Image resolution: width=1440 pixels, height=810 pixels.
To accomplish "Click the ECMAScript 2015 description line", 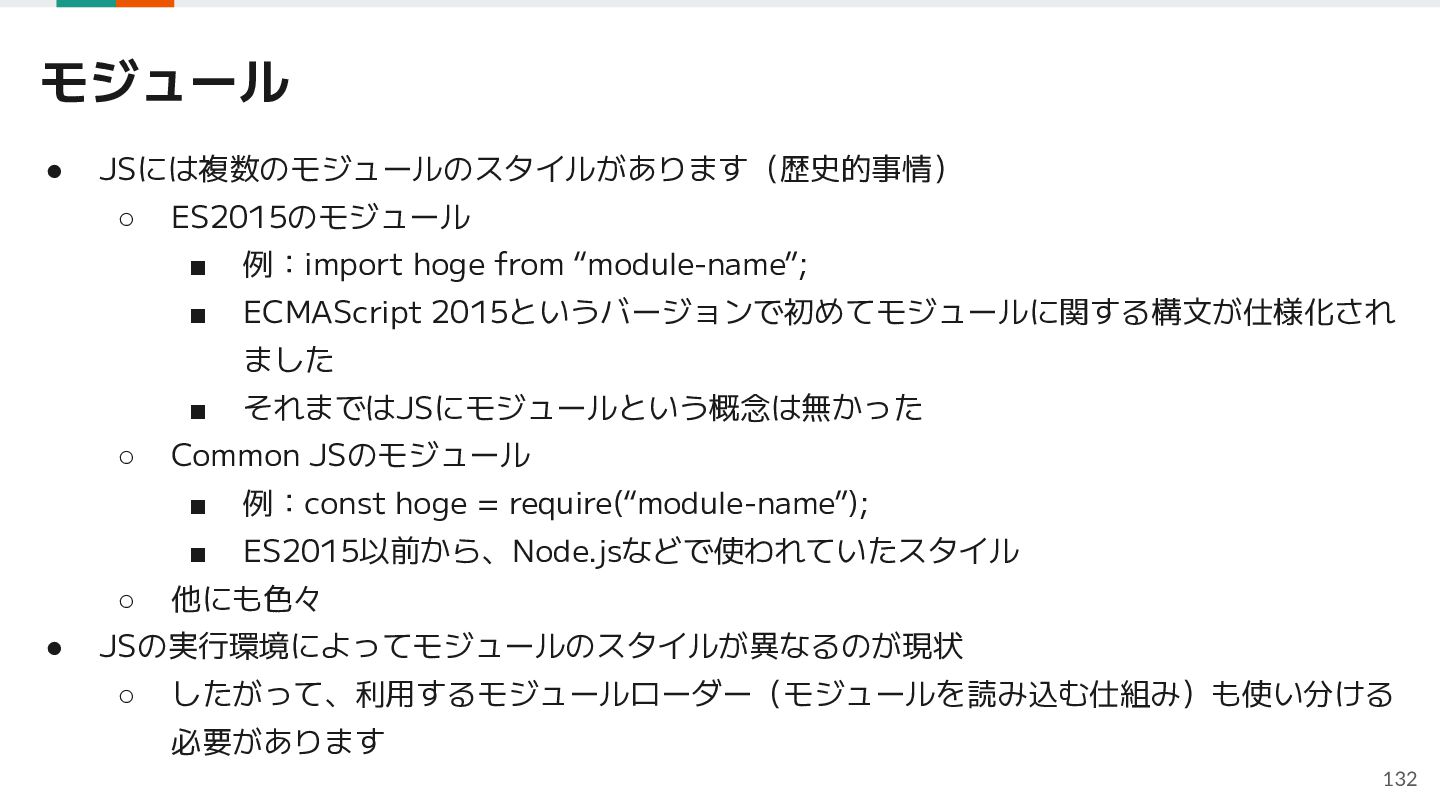I will pyautogui.click(x=819, y=313).
